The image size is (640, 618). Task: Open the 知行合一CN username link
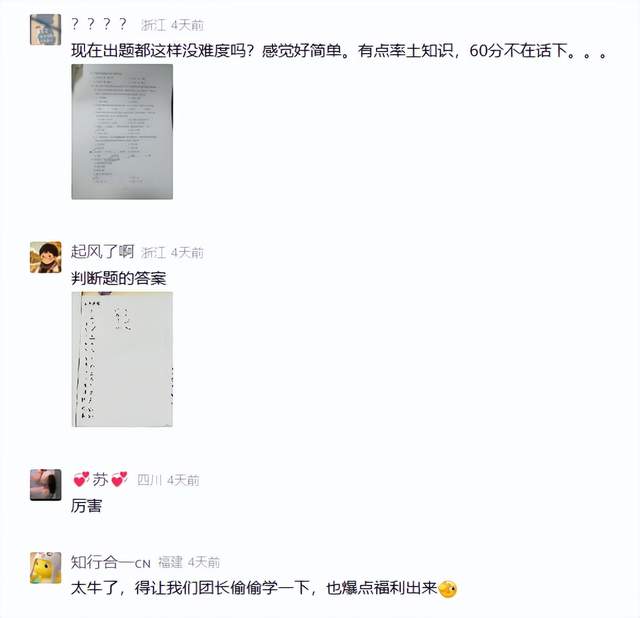[x=111, y=562]
